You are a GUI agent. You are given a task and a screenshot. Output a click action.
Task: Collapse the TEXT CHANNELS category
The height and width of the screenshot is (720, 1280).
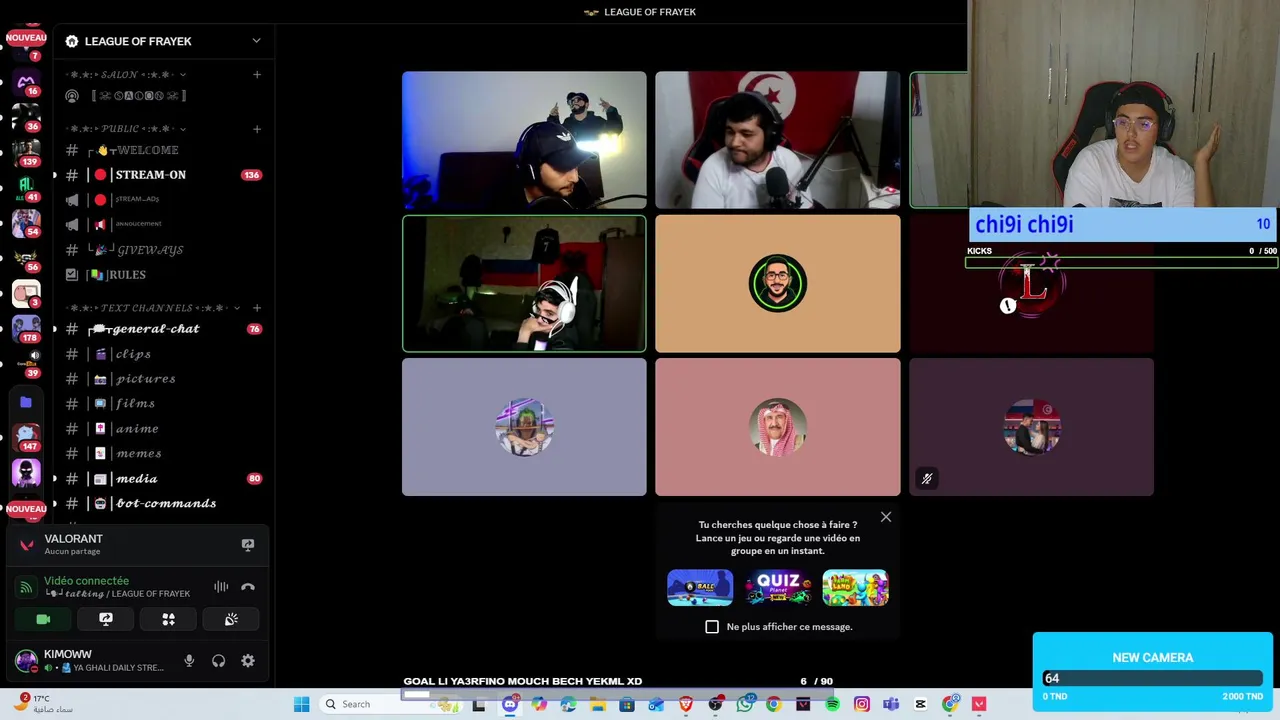pyautogui.click(x=154, y=308)
